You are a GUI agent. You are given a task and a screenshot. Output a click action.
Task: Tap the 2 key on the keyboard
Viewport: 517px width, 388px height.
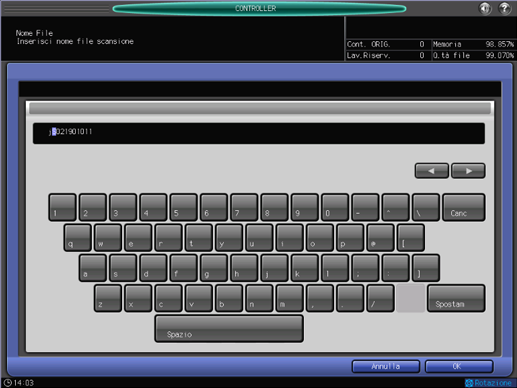coord(93,207)
